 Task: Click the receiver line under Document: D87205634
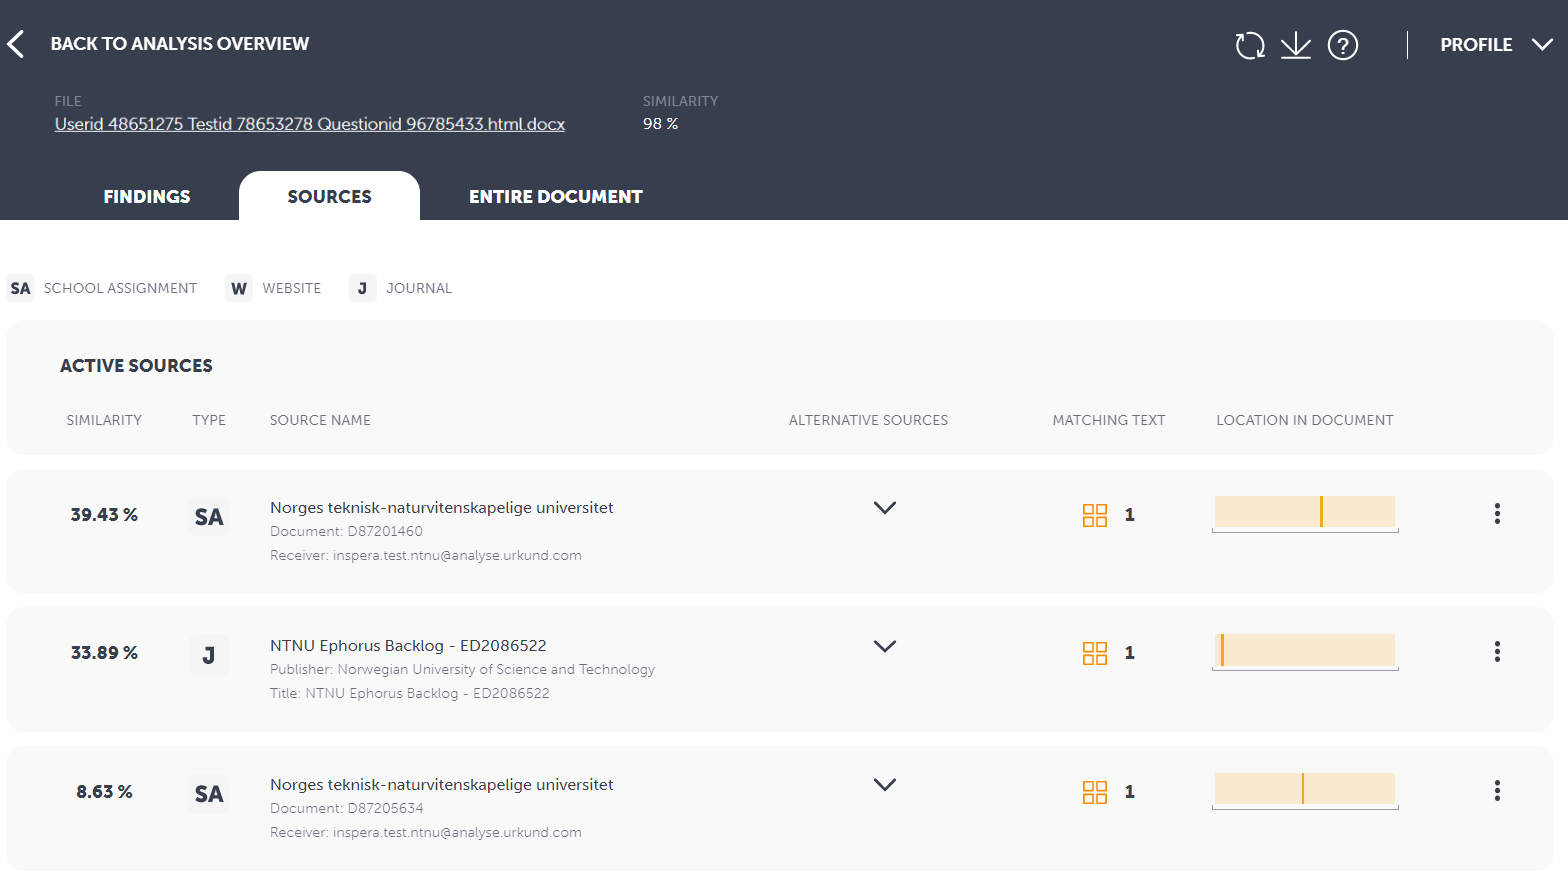426,833
